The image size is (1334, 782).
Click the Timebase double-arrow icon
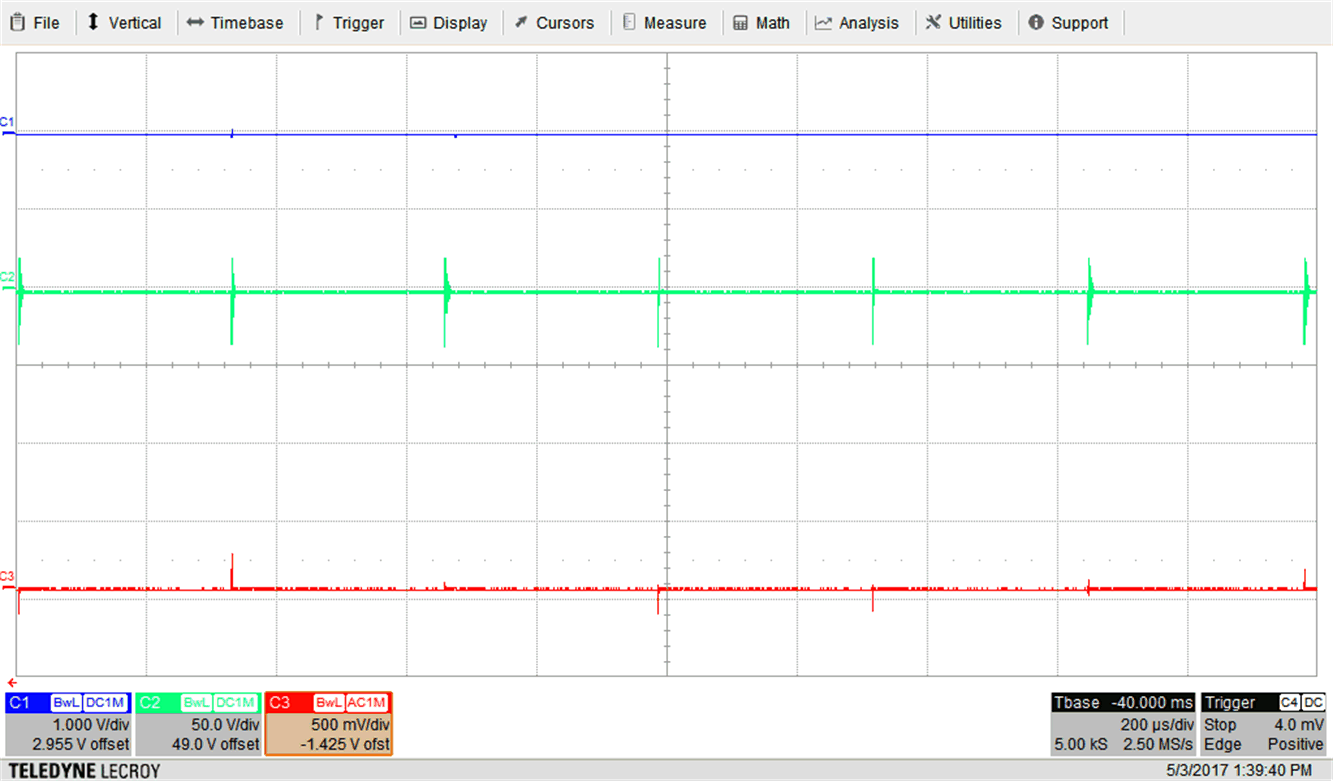tap(196, 23)
